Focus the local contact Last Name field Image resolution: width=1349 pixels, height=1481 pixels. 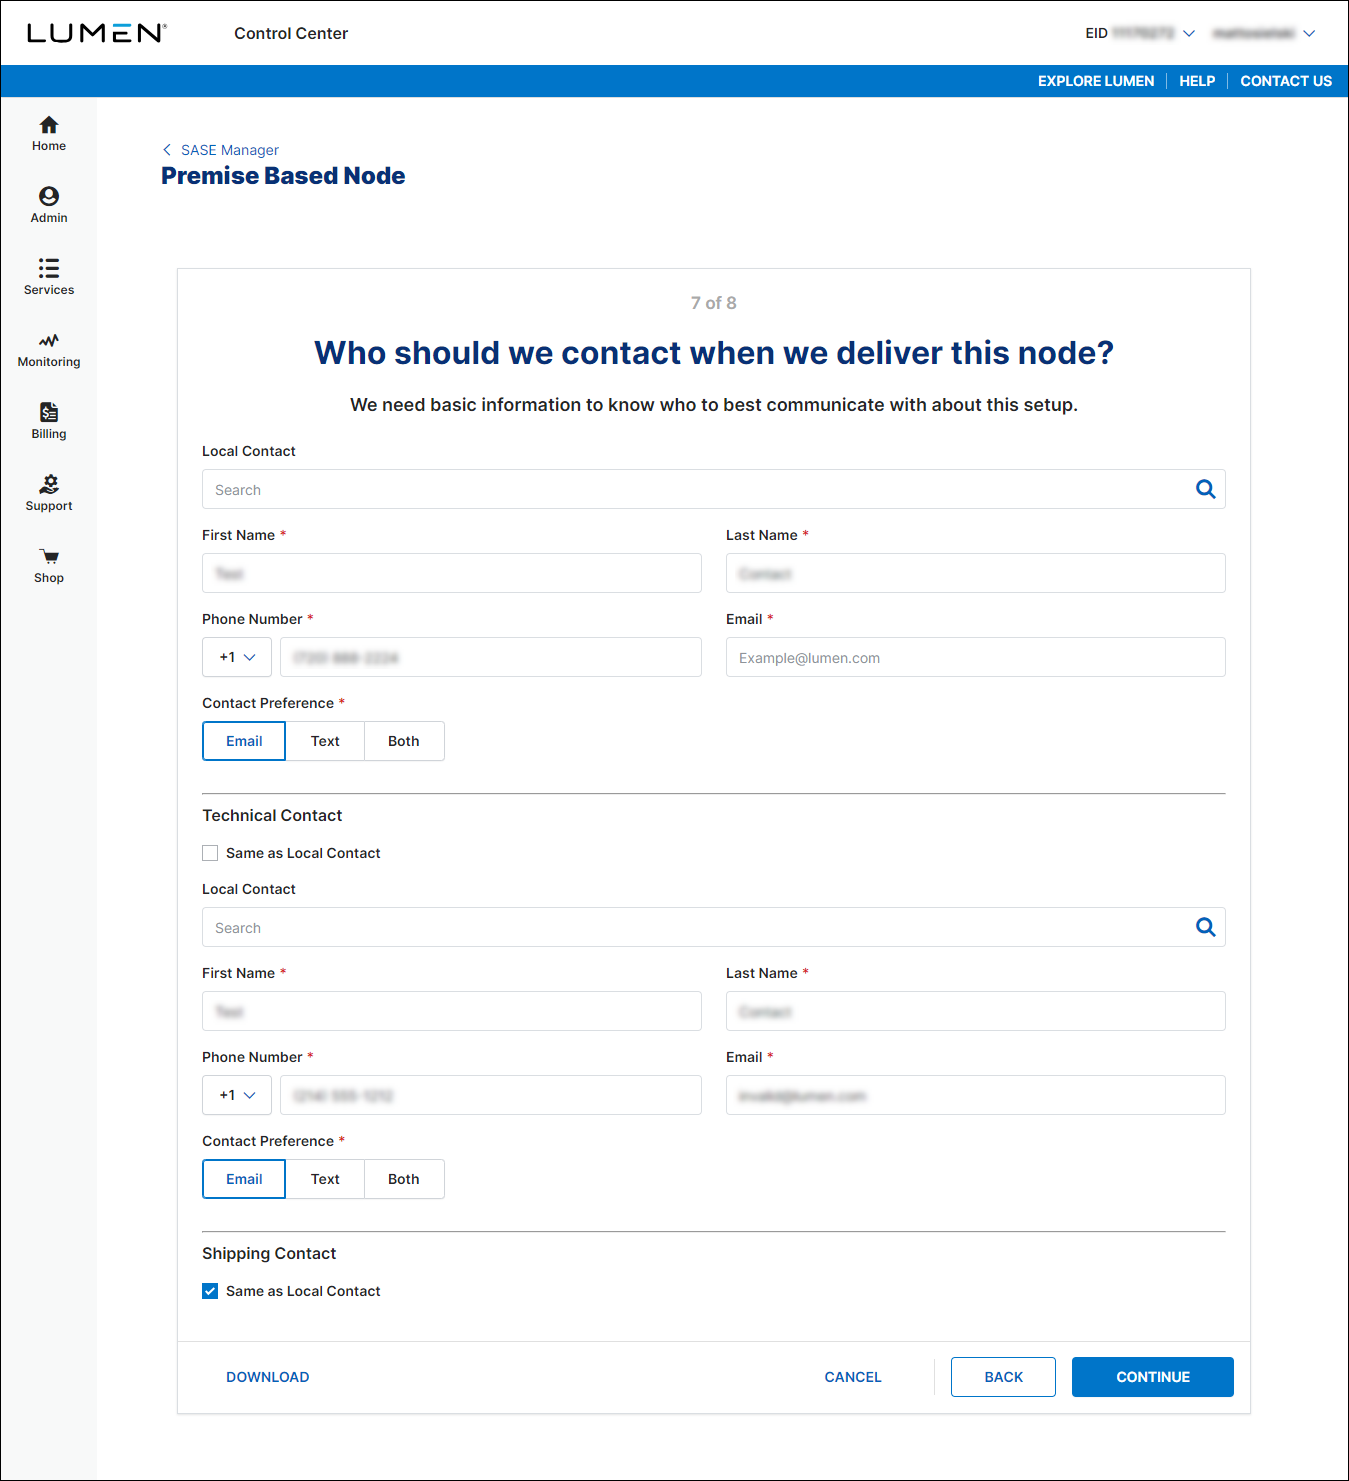976,573
